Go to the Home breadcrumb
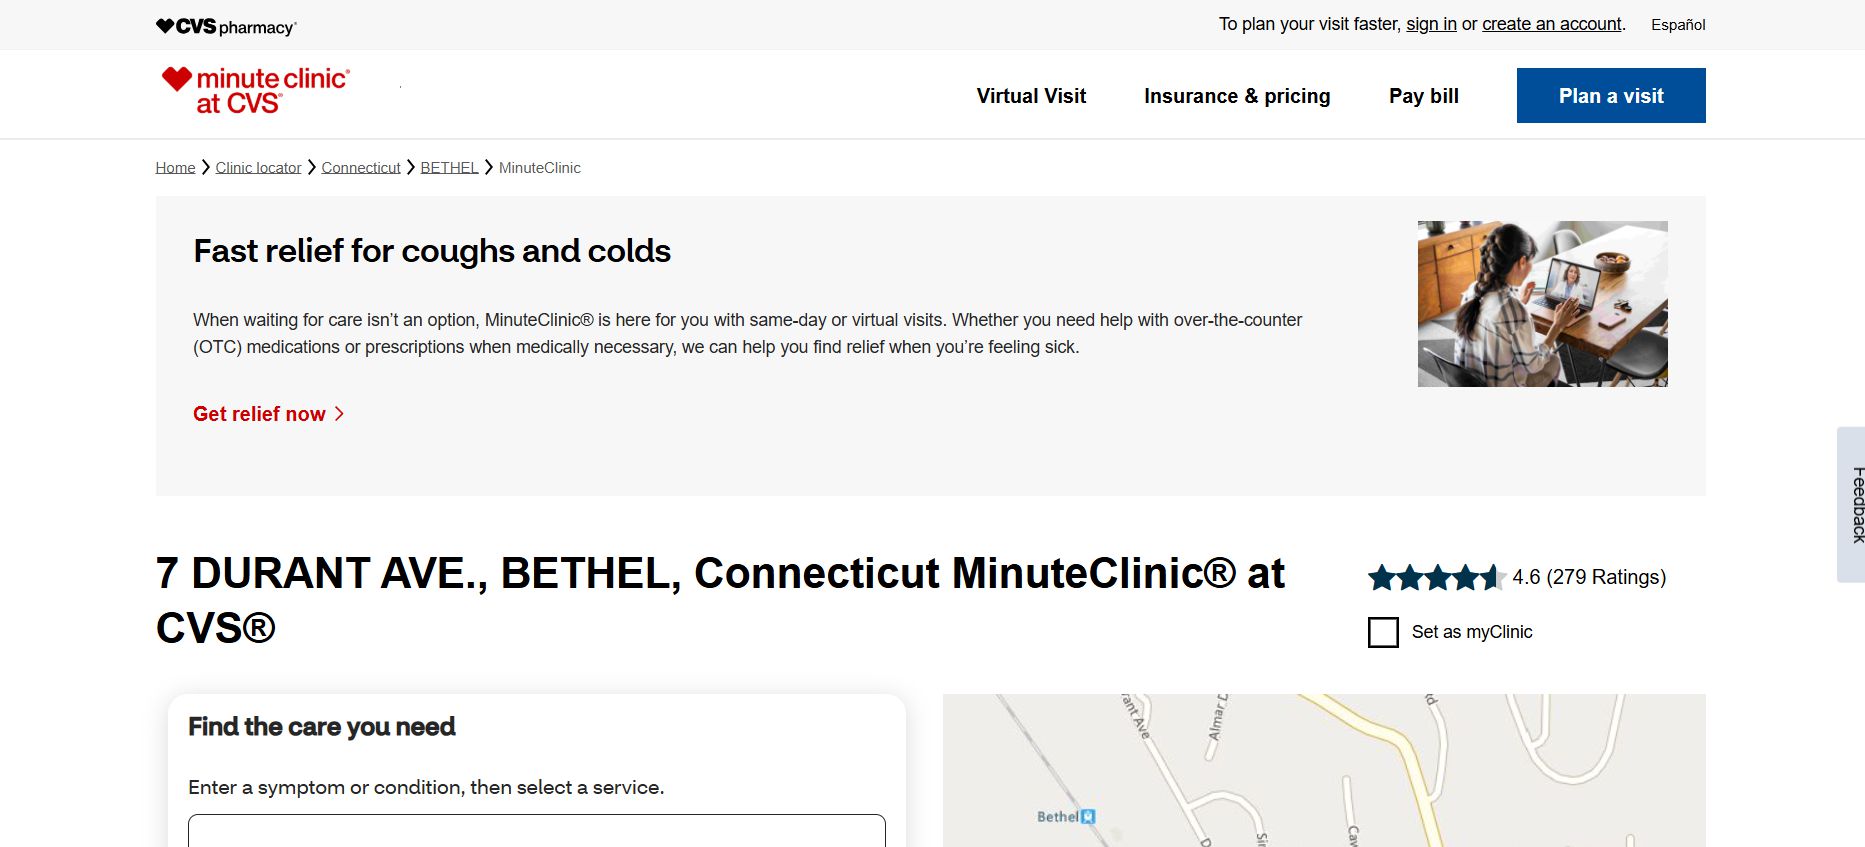This screenshot has height=847, width=1865. (x=175, y=168)
